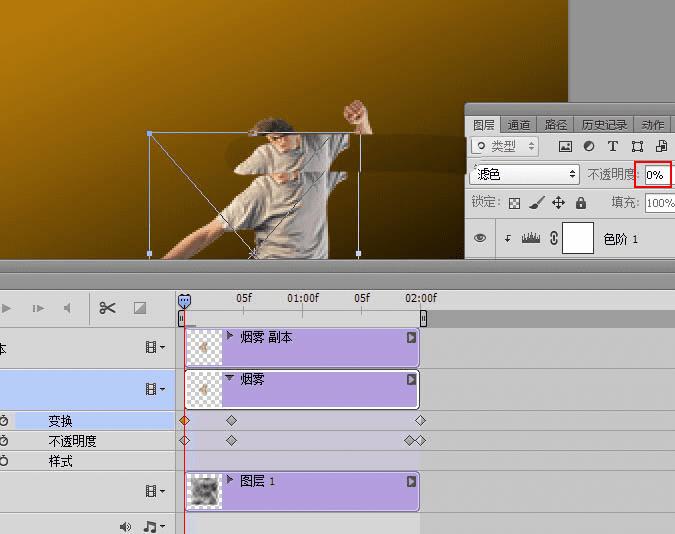Click the transition icon beside the scissors

click(140, 308)
